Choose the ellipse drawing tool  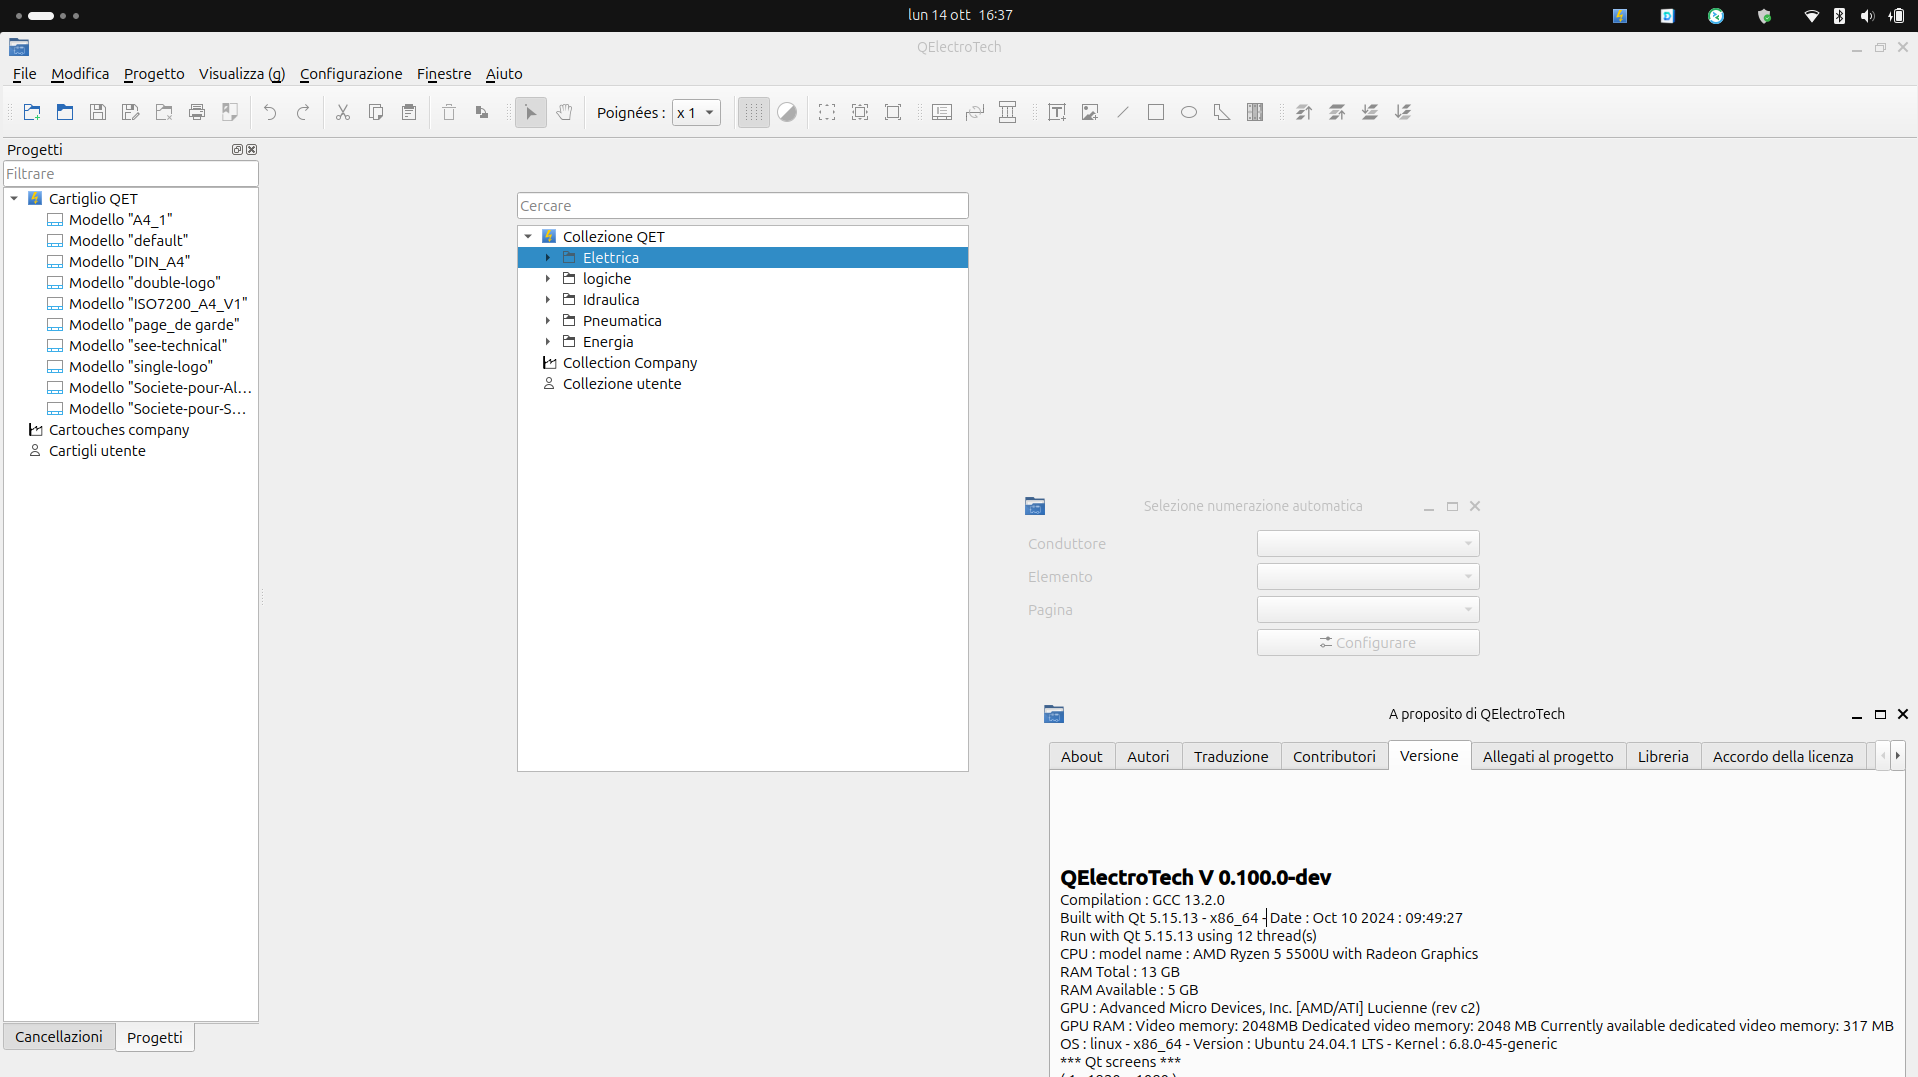(1188, 112)
